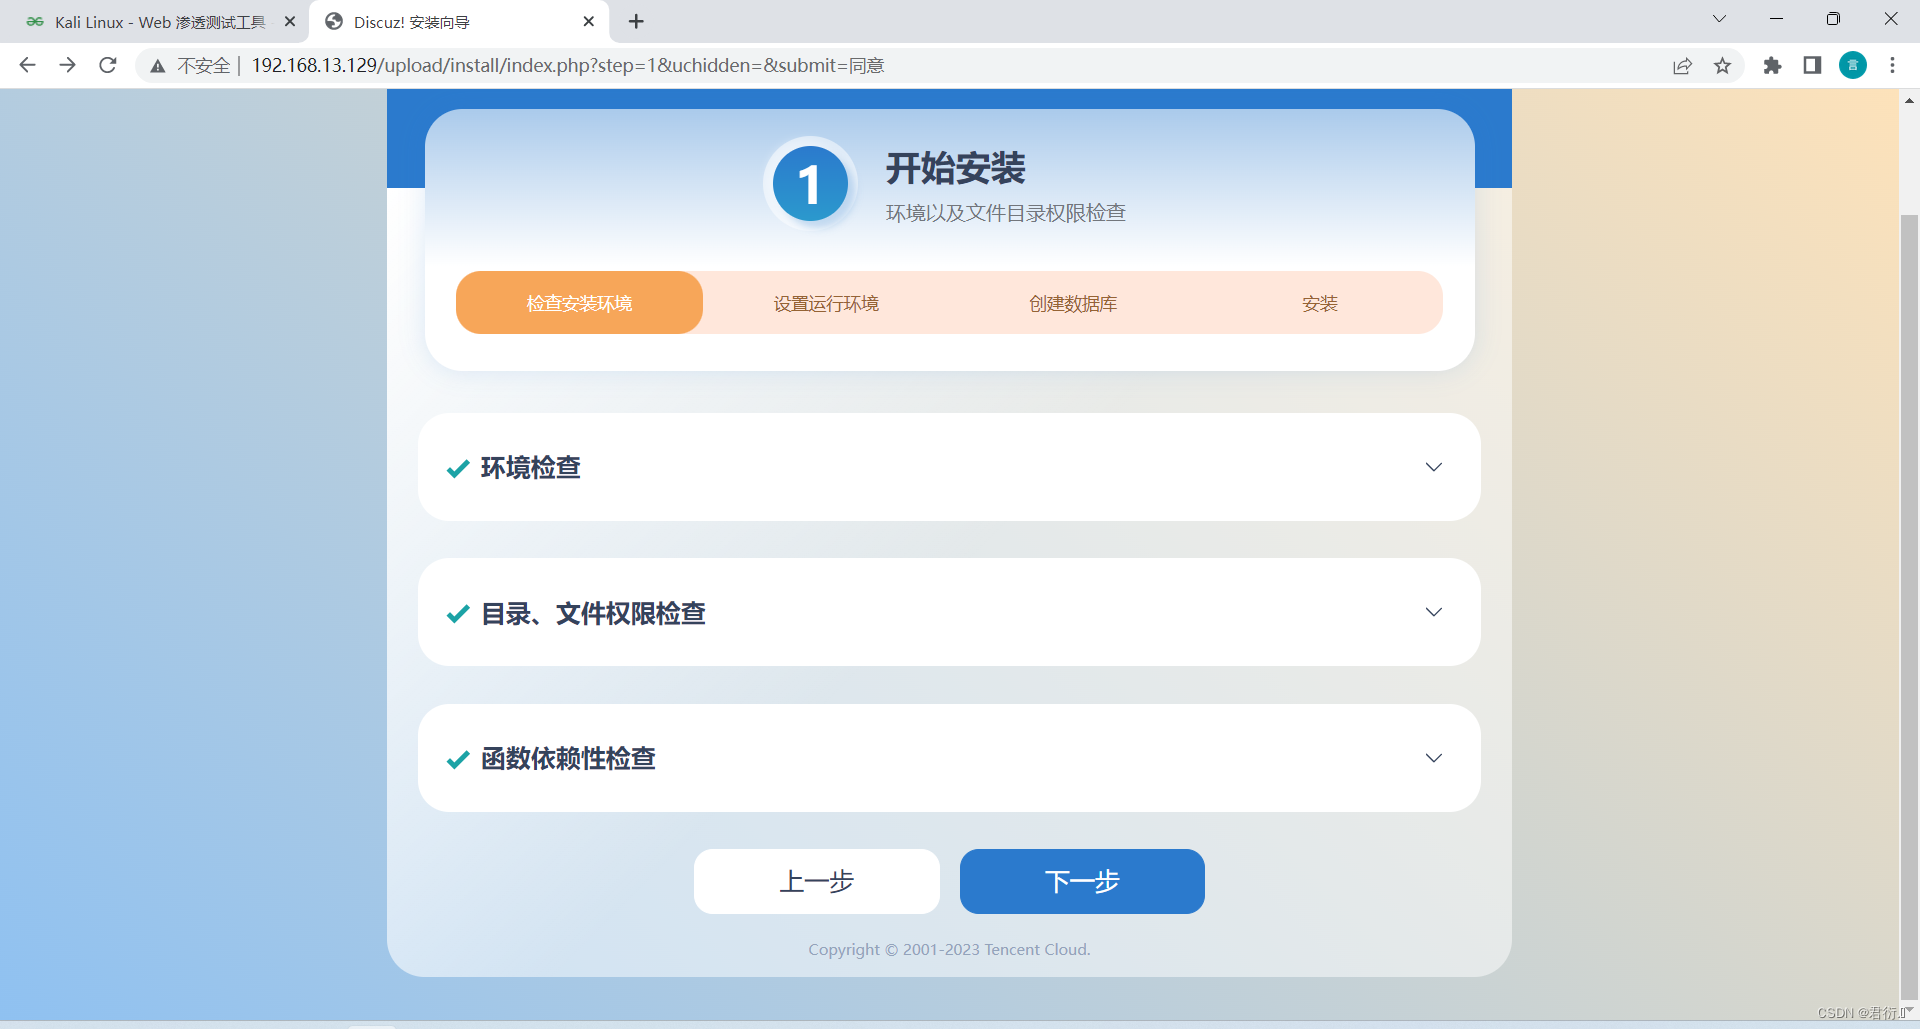The width and height of the screenshot is (1920, 1029).
Task: Click the scrollbar up arrow
Action: click(1909, 100)
